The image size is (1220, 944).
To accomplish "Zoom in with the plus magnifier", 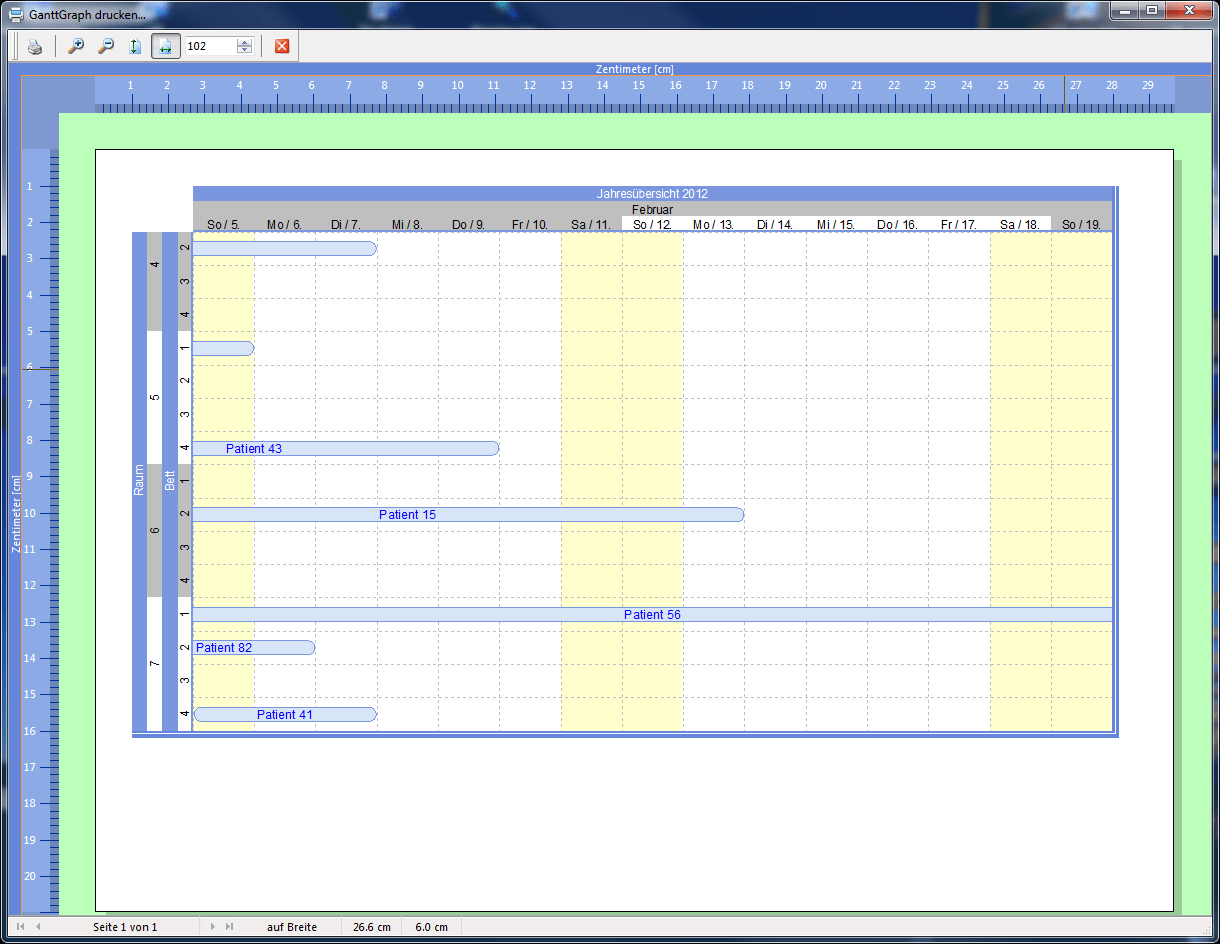I will [x=75, y=47].
